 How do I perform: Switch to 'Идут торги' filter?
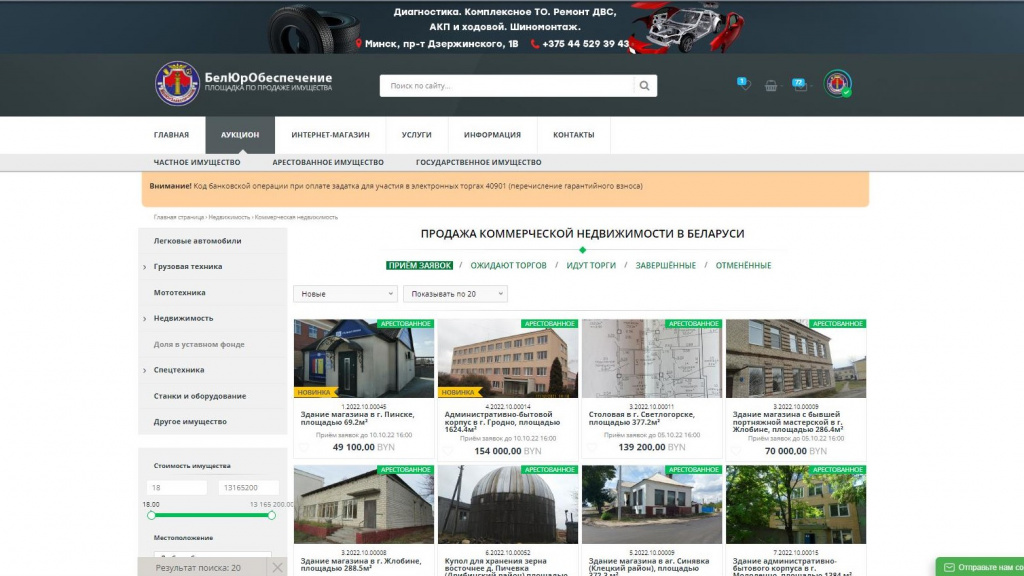591,265
